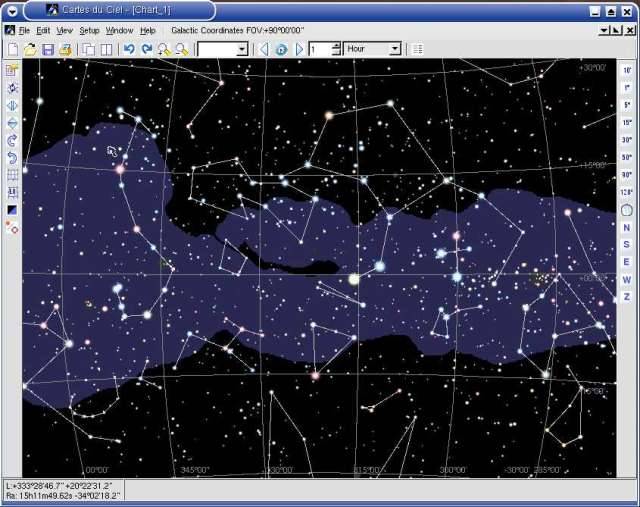The width and height of the screenshot is (640, 507).
Task: Open the Window menu
Action: [x=119, y=31]
